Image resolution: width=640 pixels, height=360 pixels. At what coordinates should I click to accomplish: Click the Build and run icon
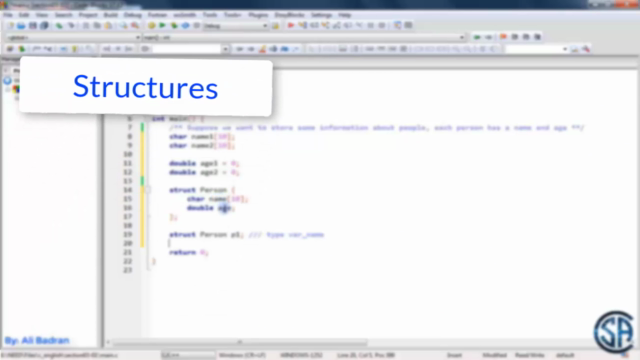pyautogui.click(x=174, y=26)
